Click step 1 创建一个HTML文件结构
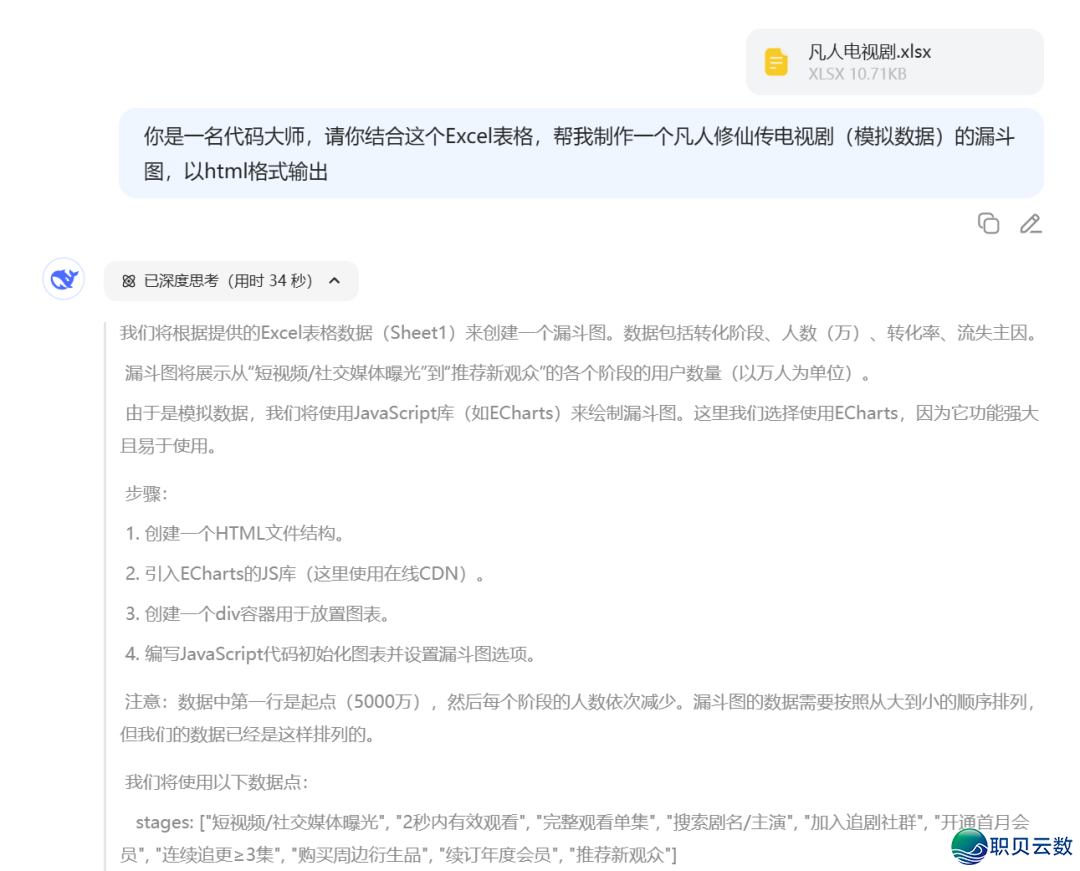This screenshot has height=871, width=1080. point(235,533)
